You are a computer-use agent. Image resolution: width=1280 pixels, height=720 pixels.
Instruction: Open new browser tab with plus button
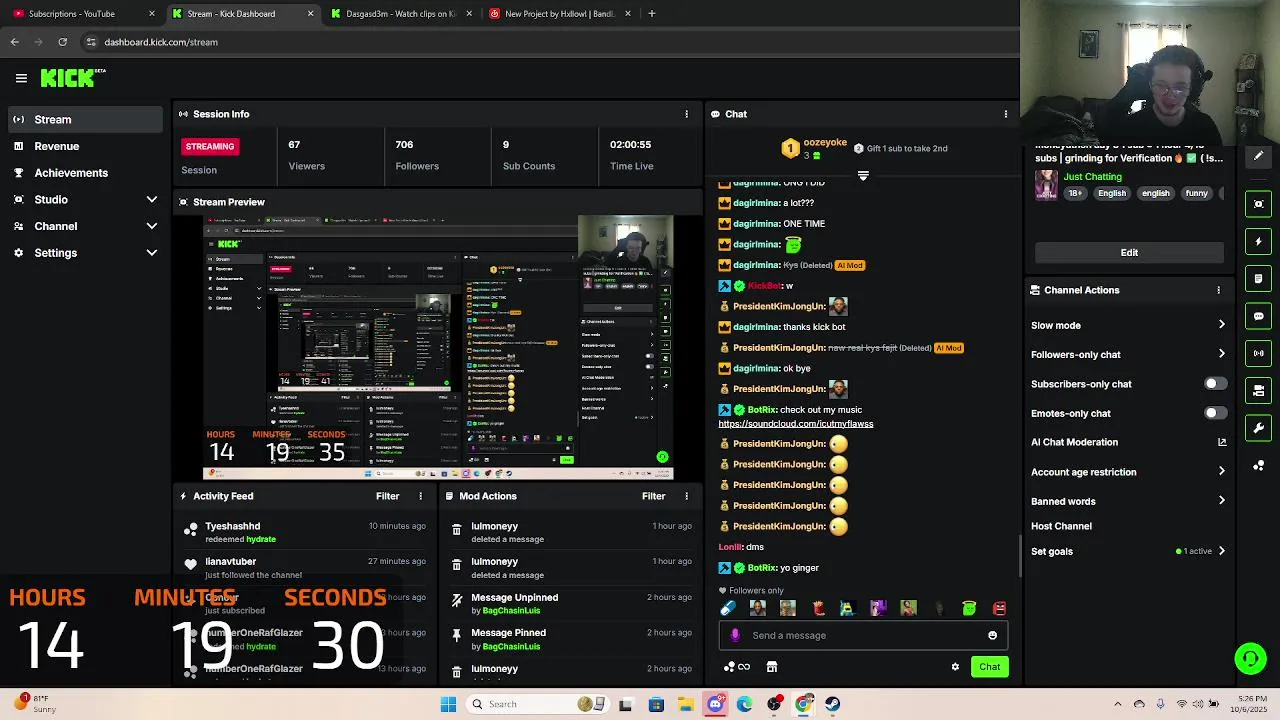coord(651,14)
